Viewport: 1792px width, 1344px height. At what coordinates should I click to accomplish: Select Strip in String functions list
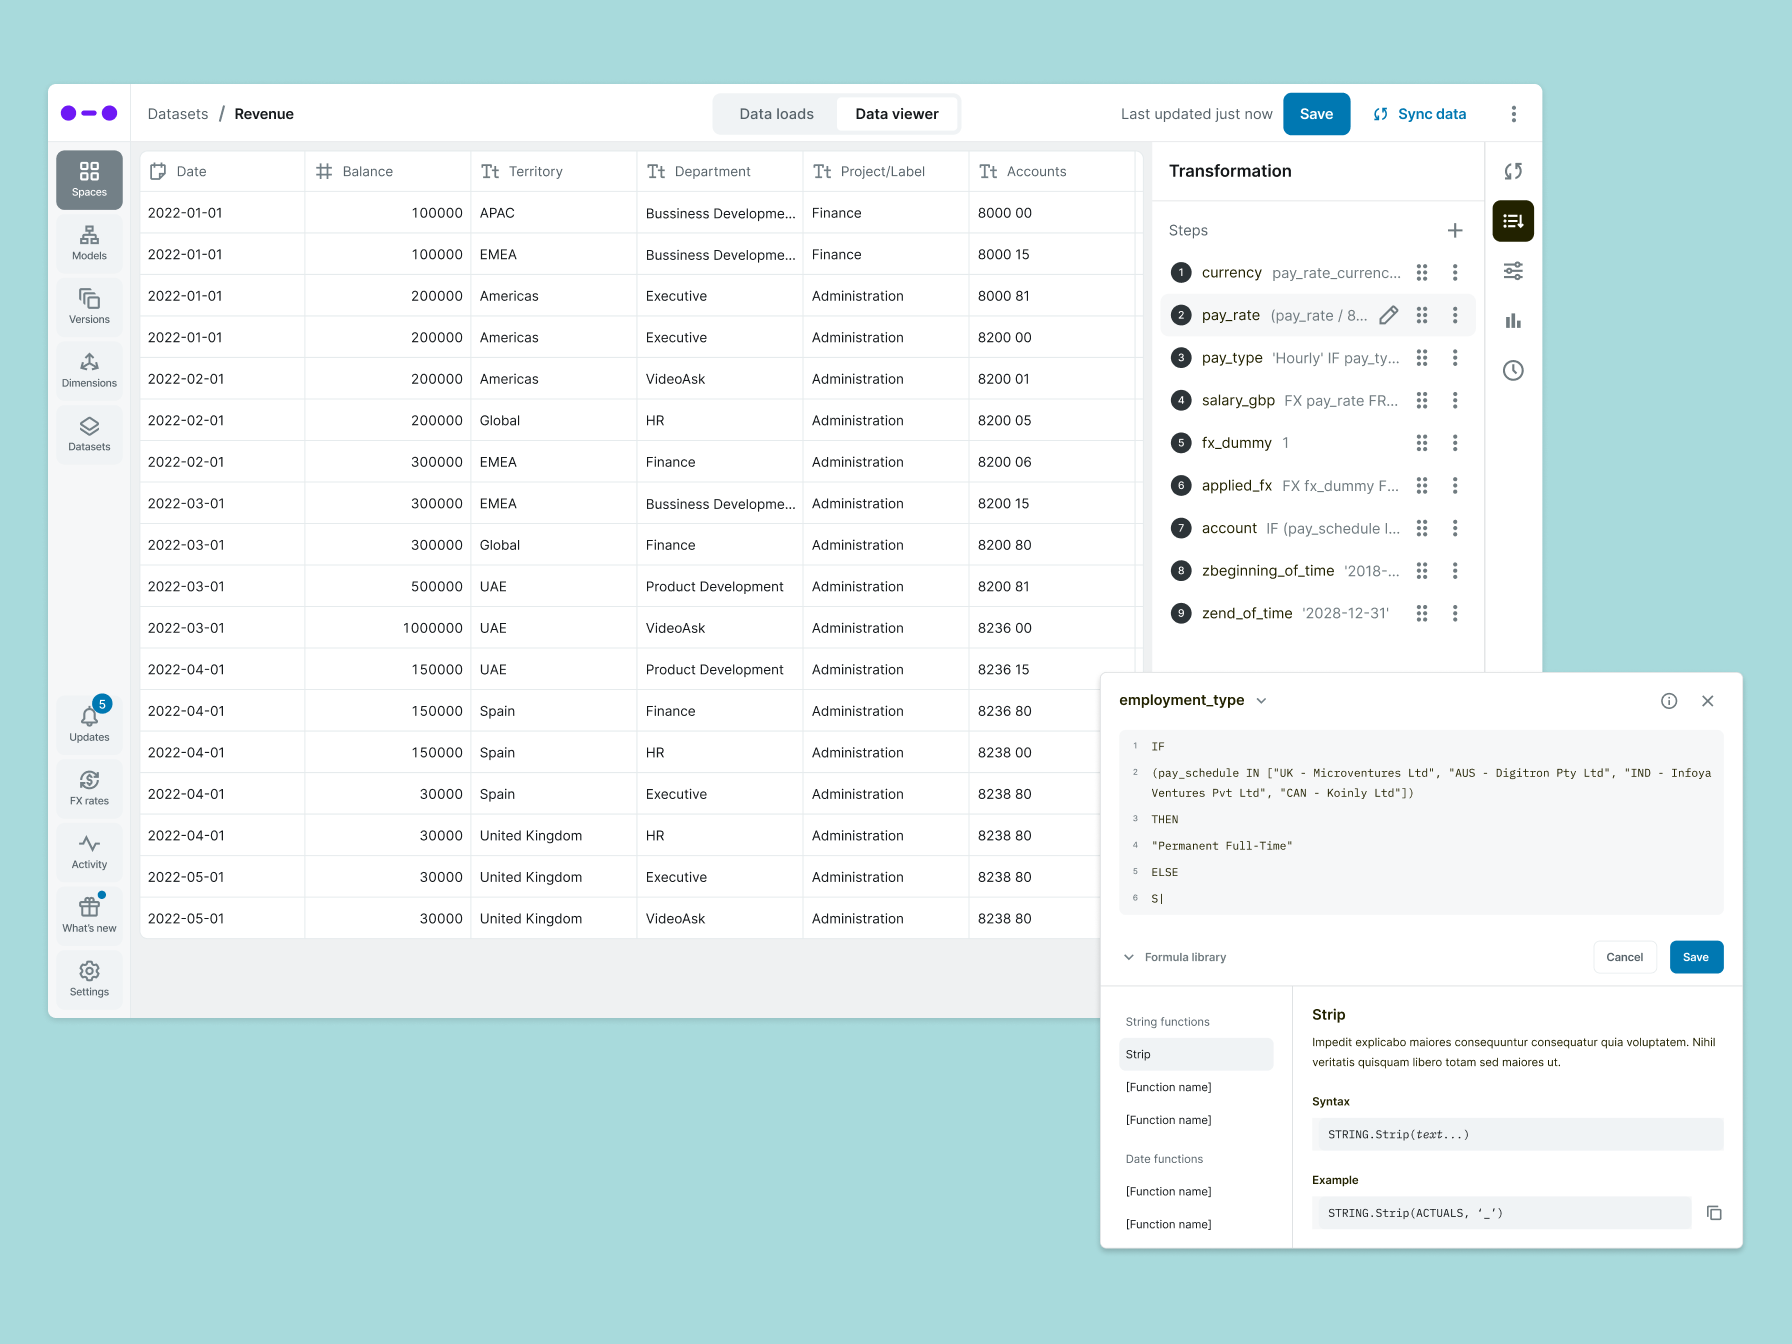pyautogui.click(x=1196, y=1054)
